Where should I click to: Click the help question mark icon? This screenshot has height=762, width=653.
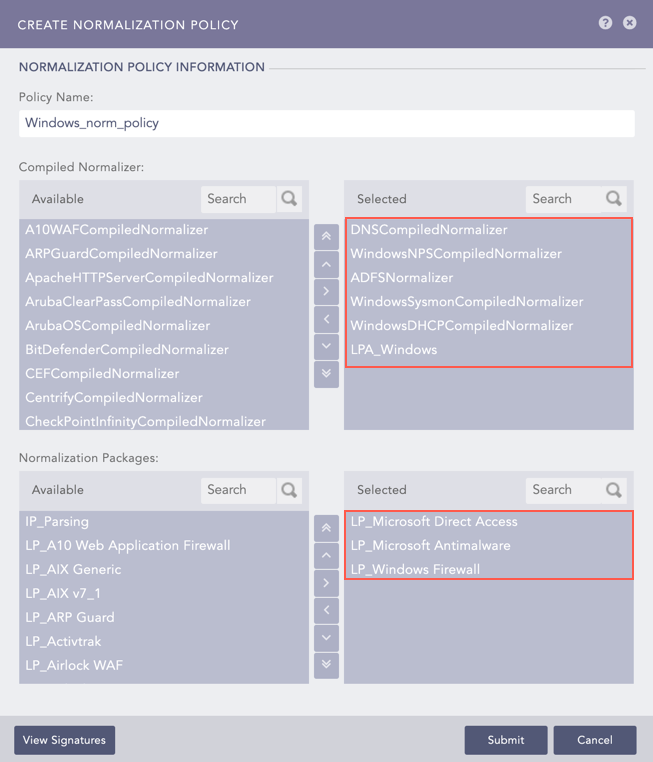click(605, 23)
